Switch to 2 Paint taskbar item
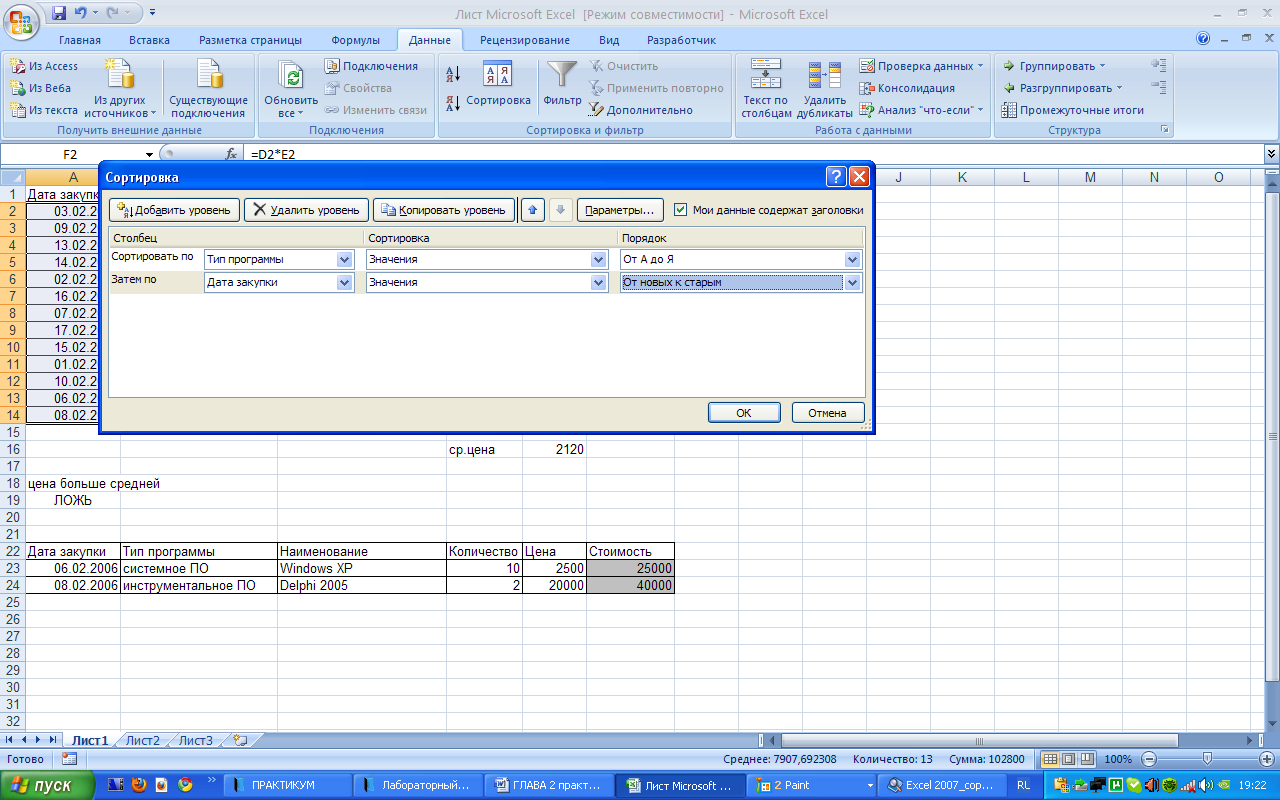Image resolution: width=1280 pixels, height=800 pixels. 813,785
